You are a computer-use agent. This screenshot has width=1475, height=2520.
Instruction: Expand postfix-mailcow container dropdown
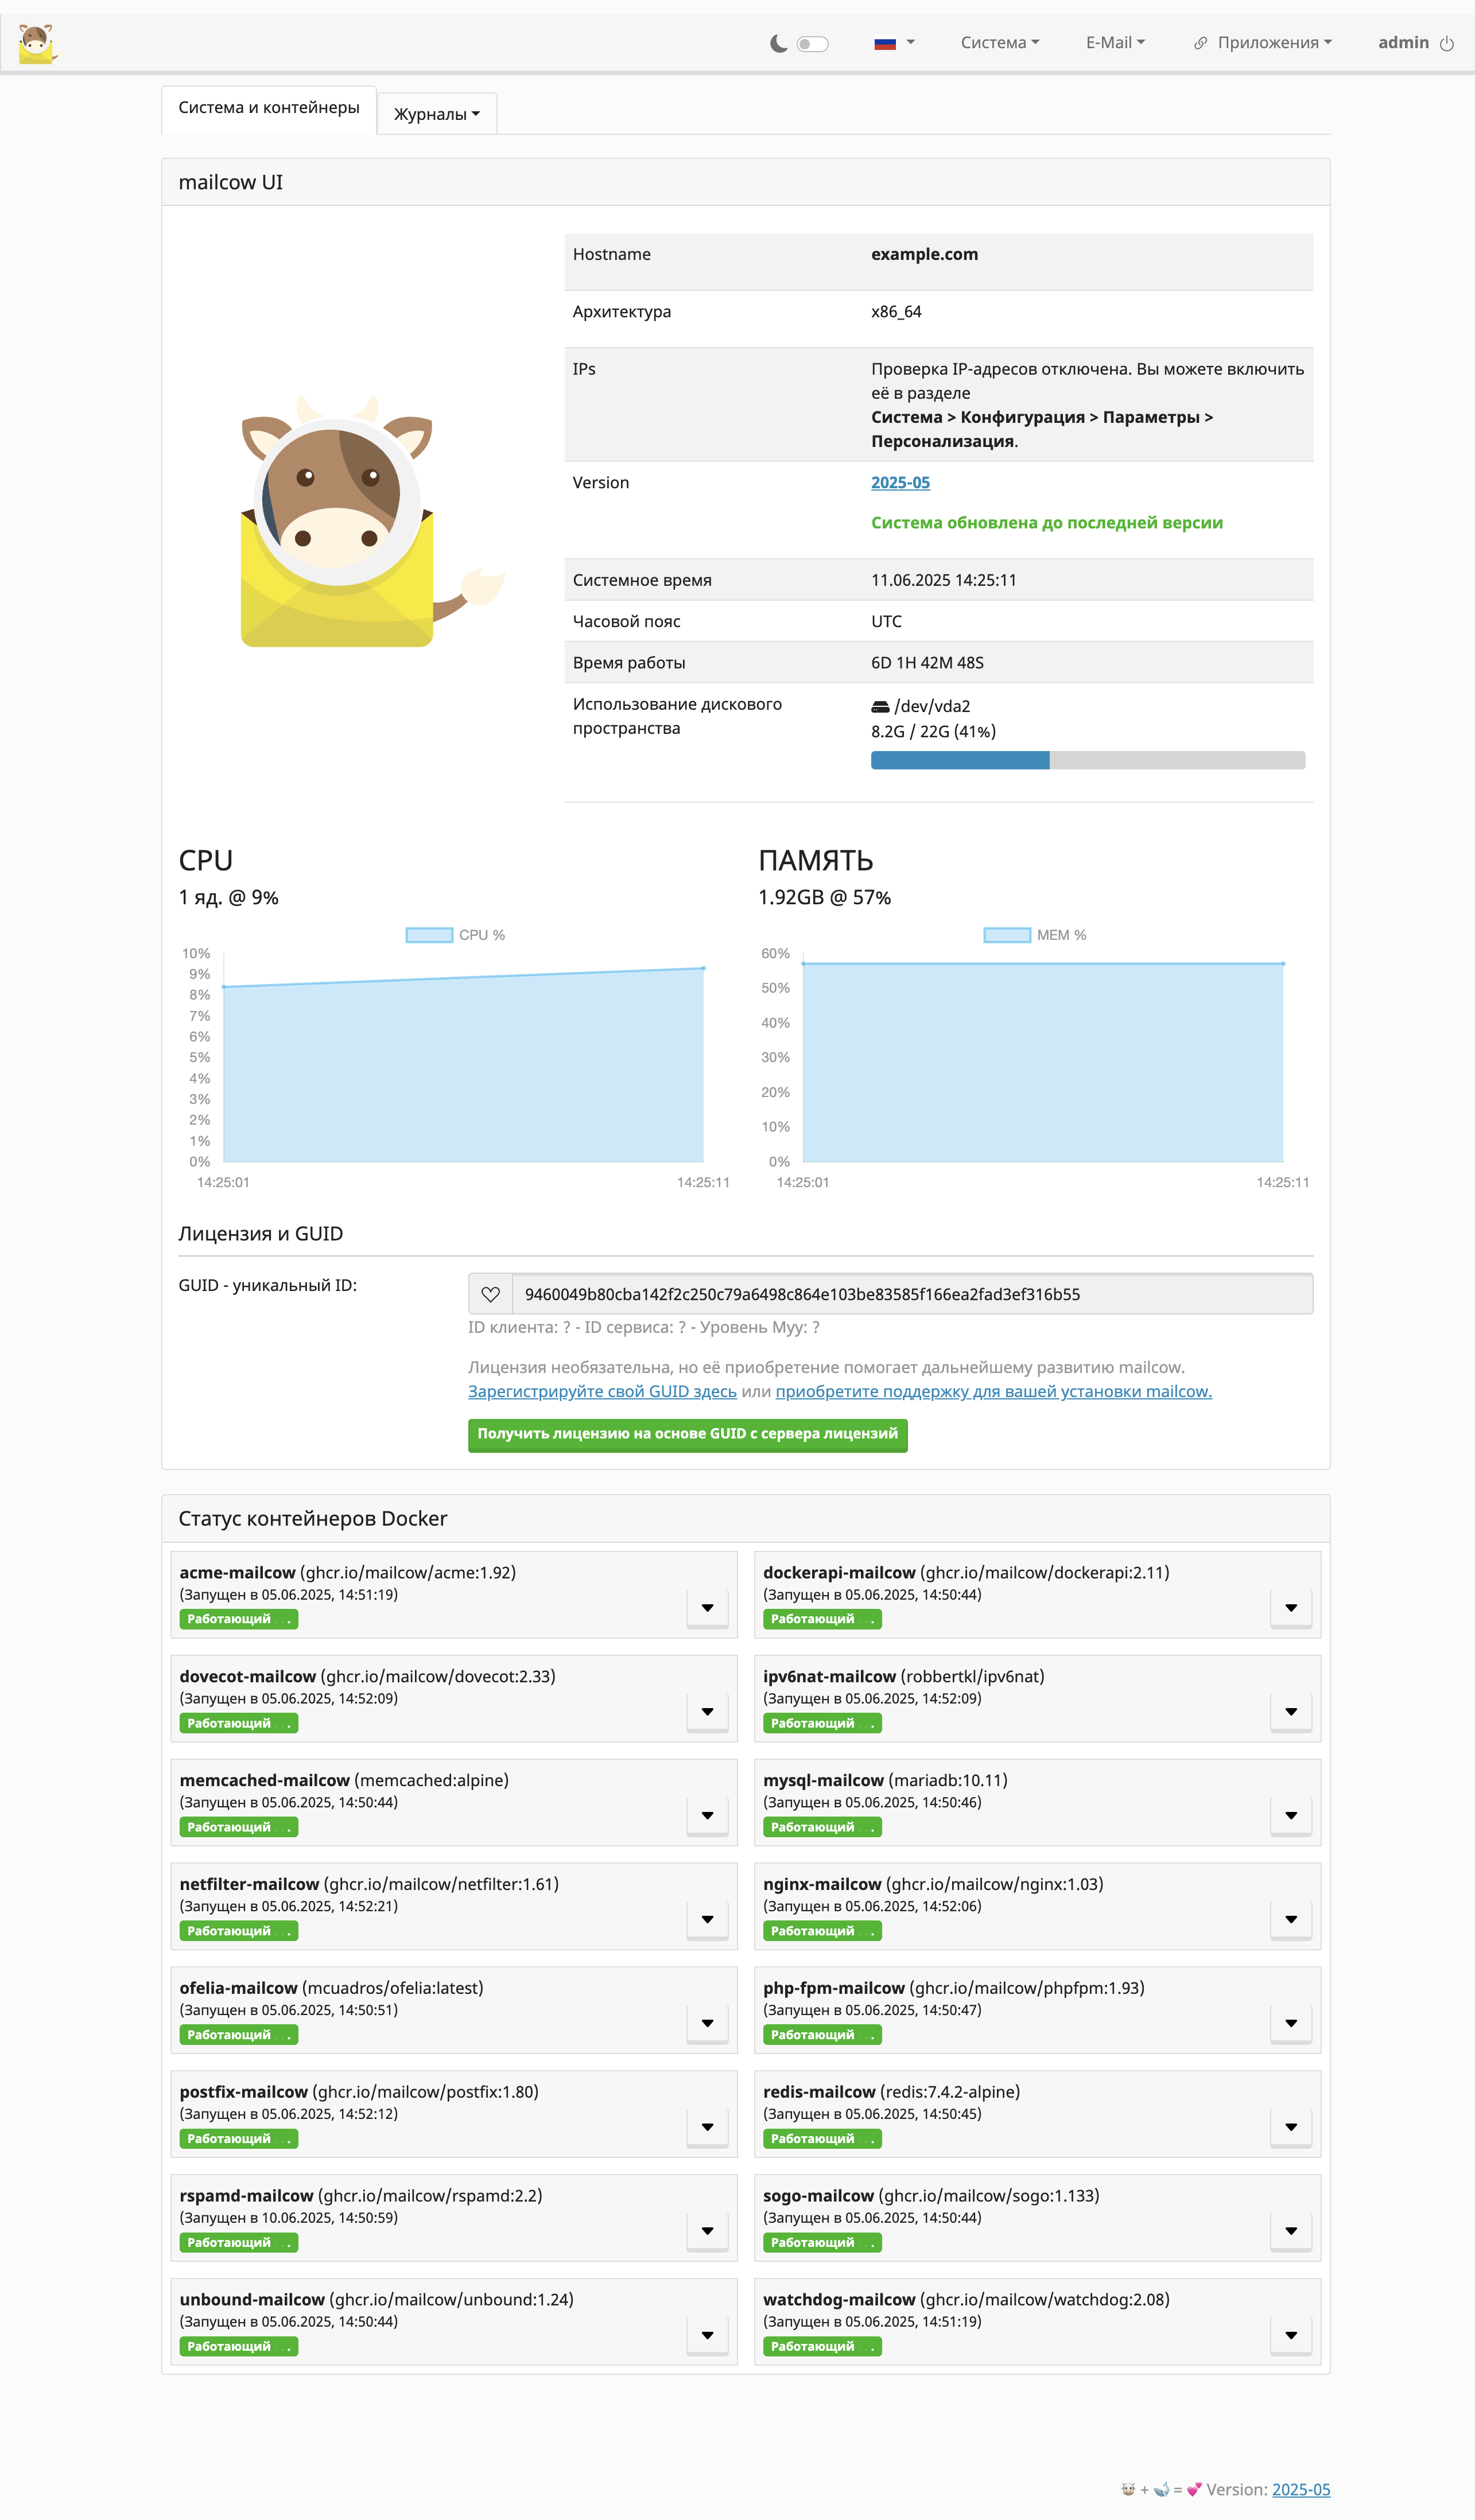tap(707, 2128)
